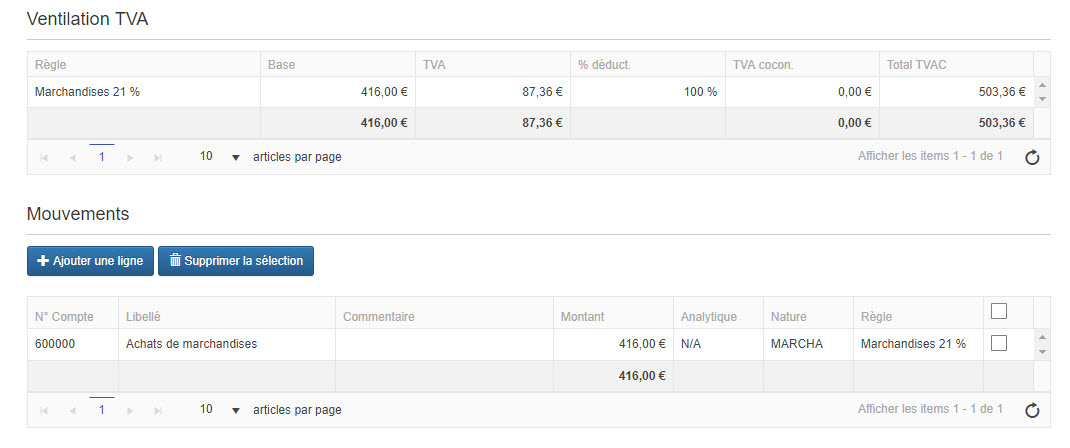Sort by N° Compte column header
This screenshot has width=1070, height=448.
tap(64, 317)
